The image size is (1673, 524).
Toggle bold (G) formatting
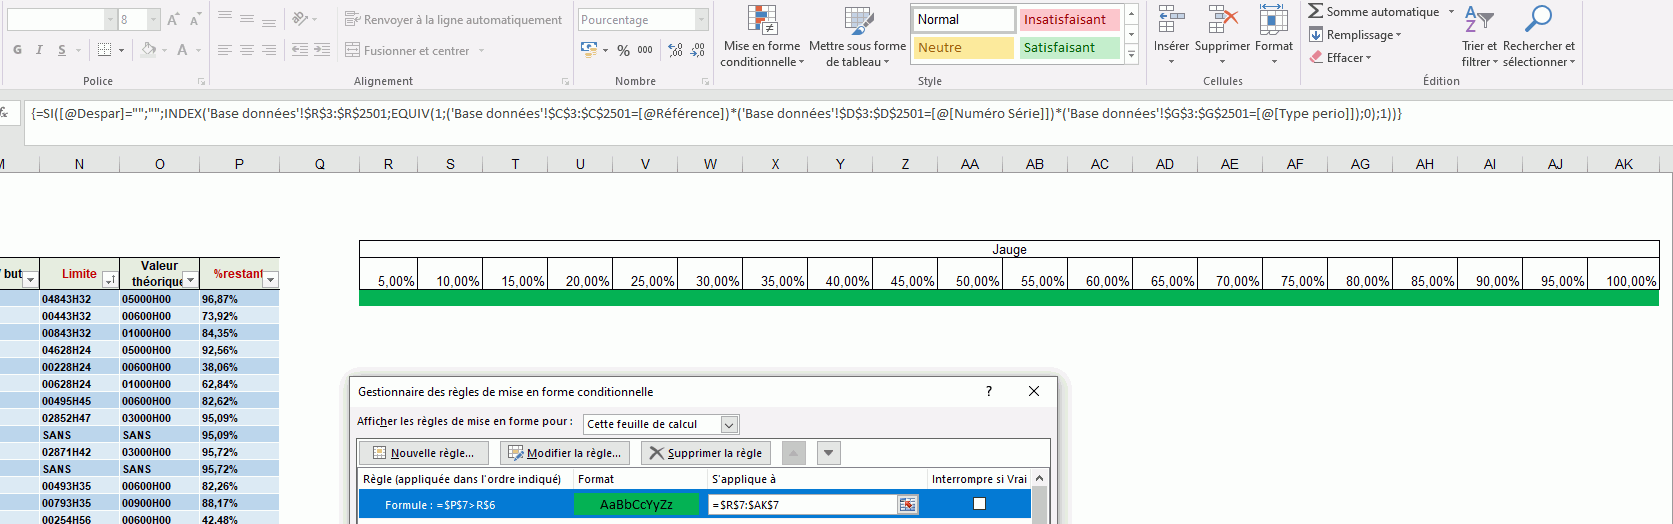click(x=17, y=50)
